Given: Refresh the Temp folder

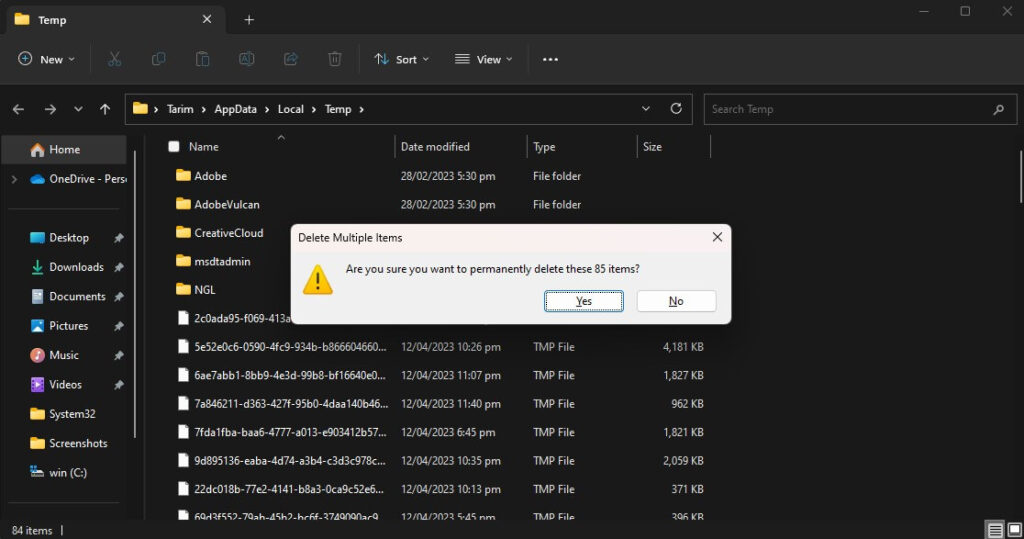Looking at the screenshot, I should coord(676,109).
